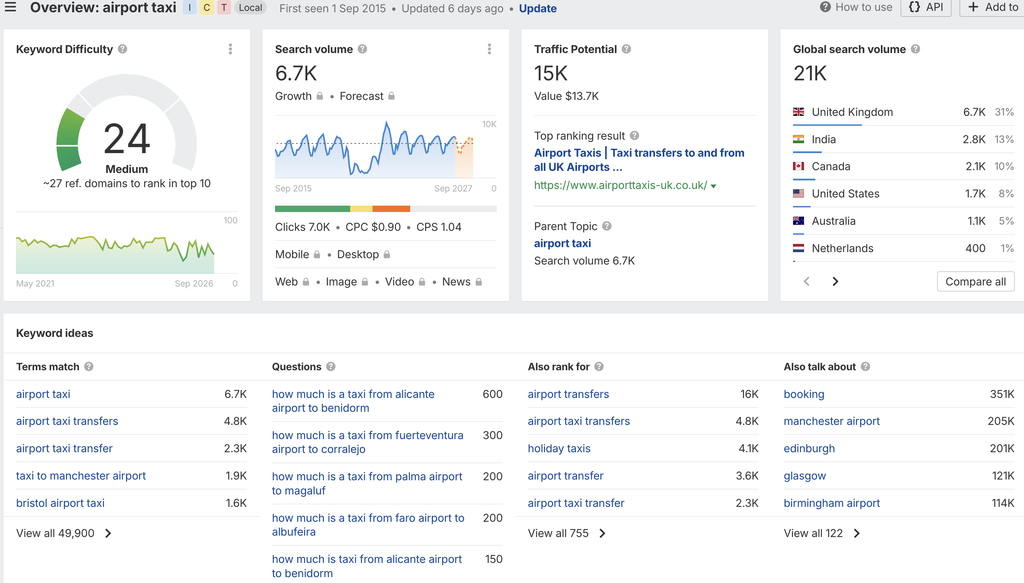1024x583 pixels.
Task: Click the Compare all button
Action: (x=976, y=281)
